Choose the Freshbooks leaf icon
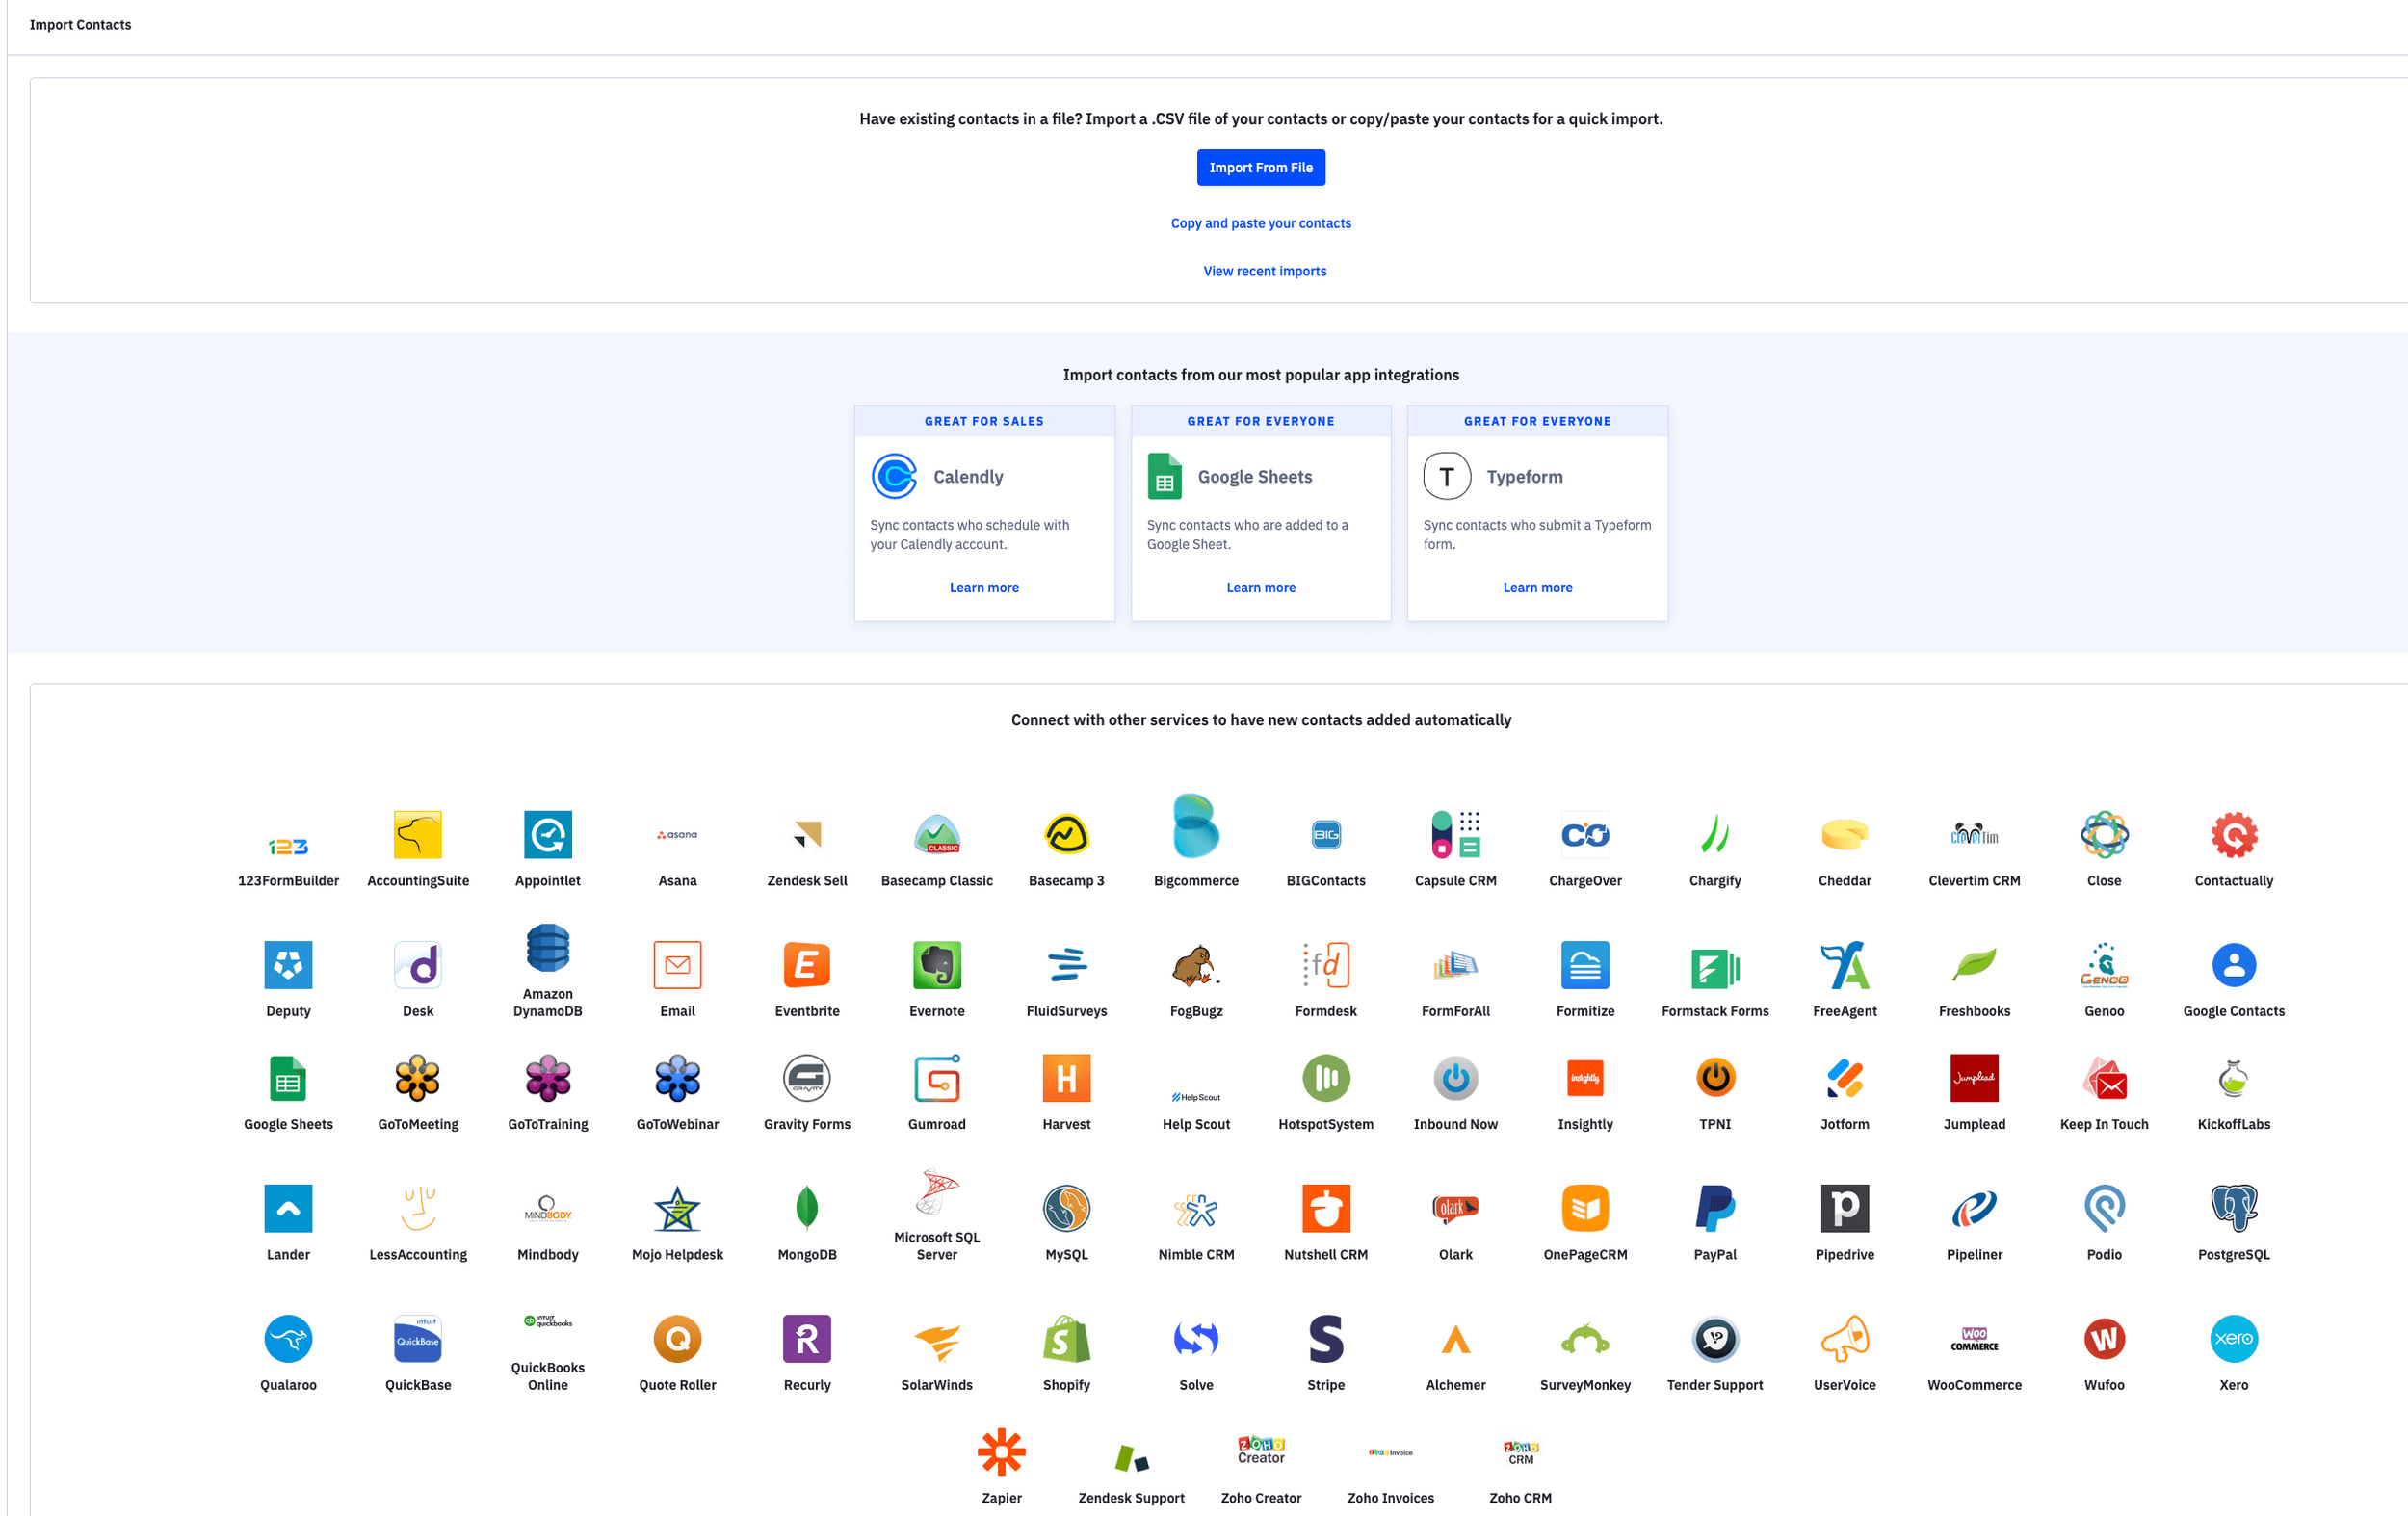The image size is (2408, 1516). 1974,964
